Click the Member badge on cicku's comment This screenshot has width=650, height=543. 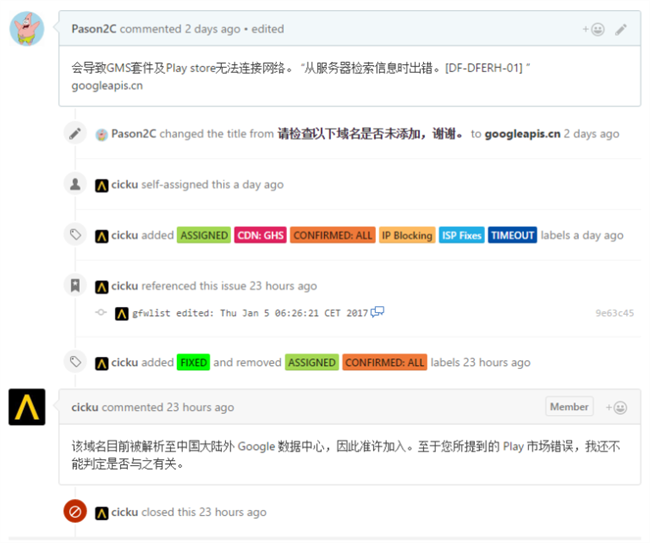[x=568, y=407]
